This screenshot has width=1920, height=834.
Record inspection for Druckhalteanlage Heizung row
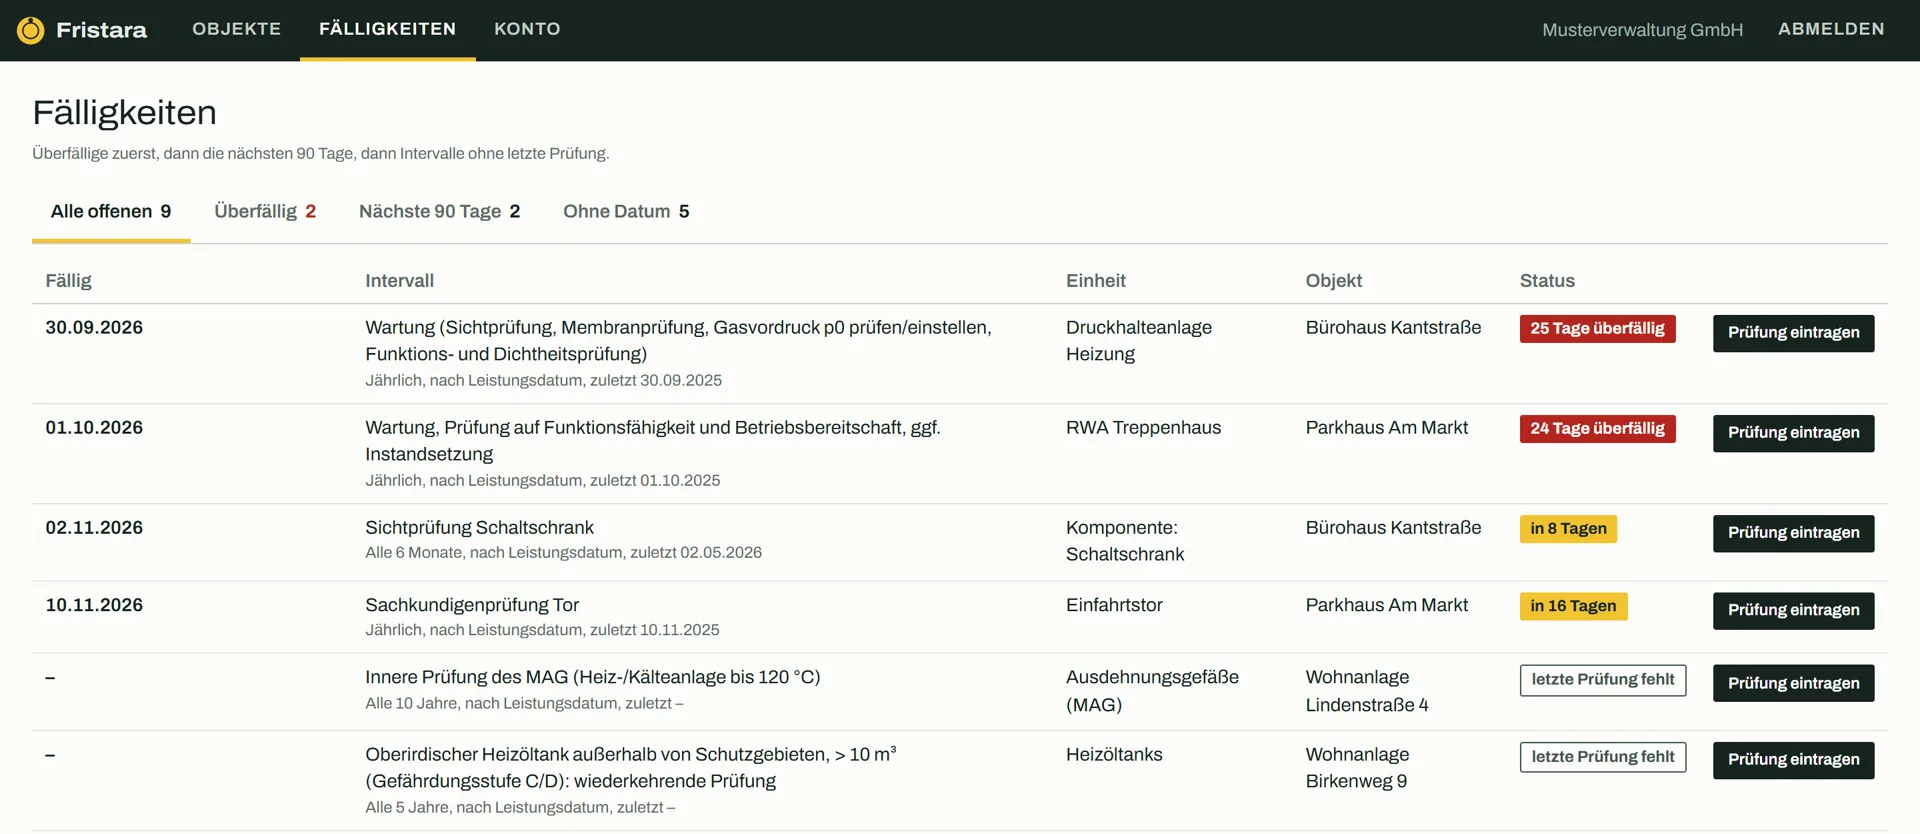click(x=1793, y=333)
